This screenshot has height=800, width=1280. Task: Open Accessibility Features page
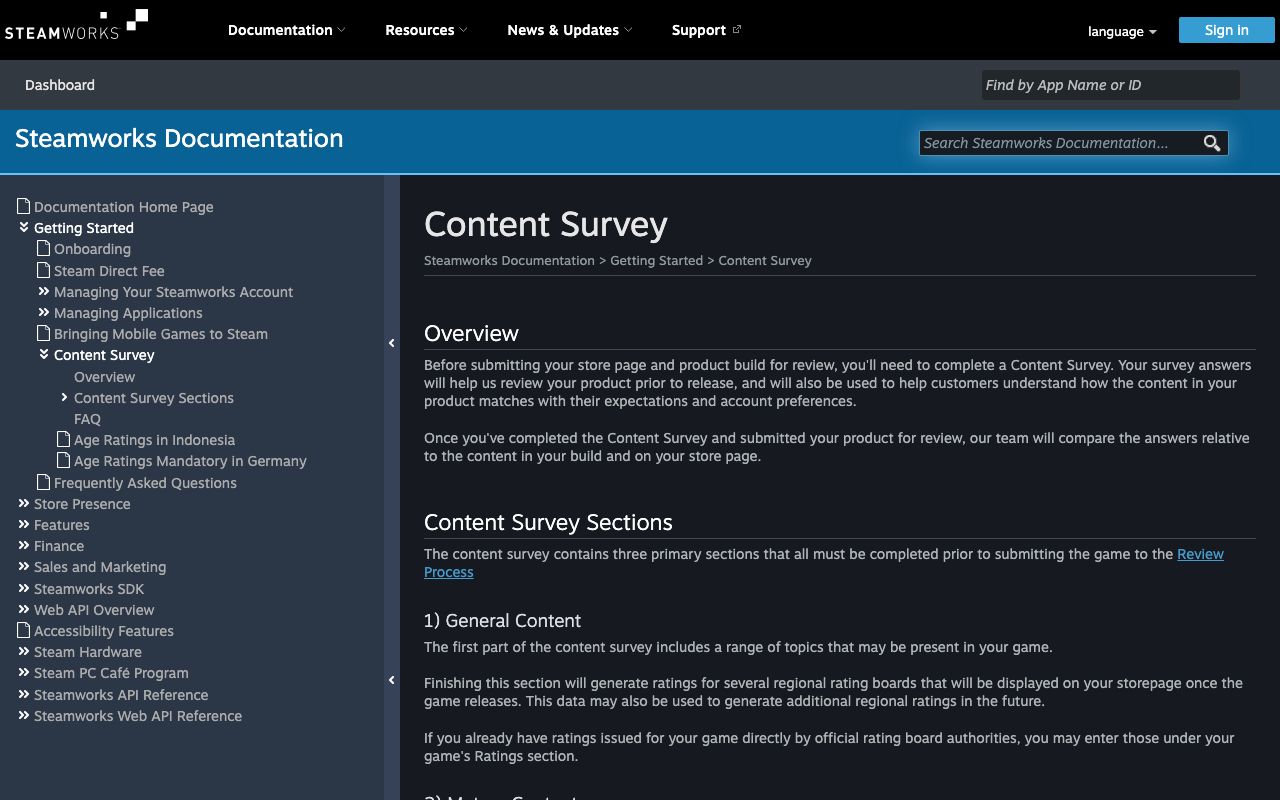[x=104, y=630]
